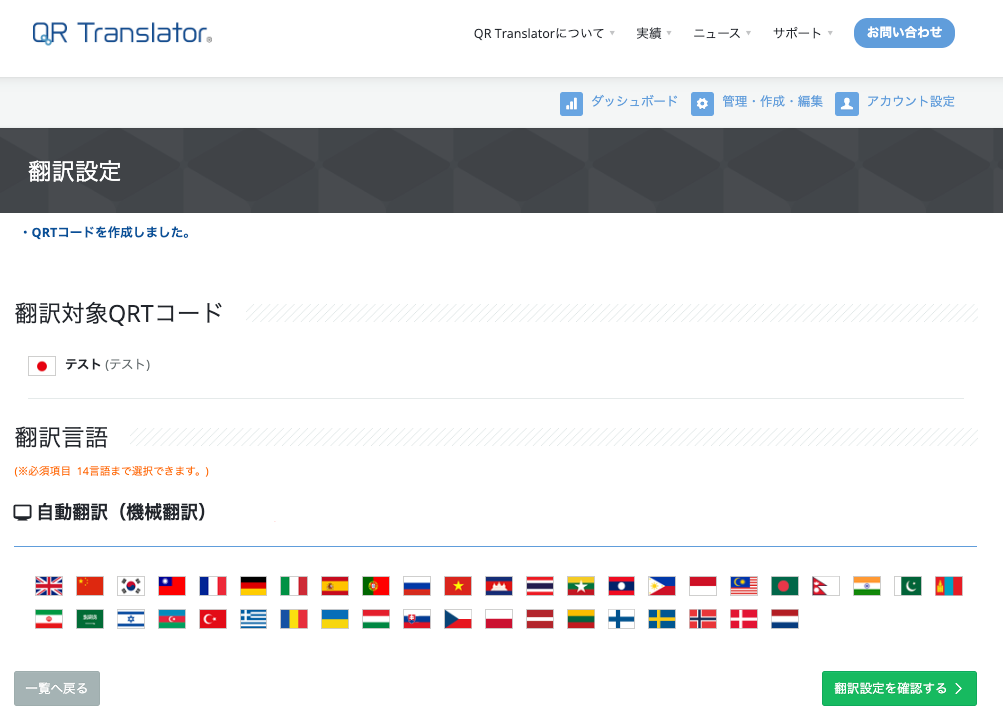Expand the ニュース menu

click(x=722, y=33)
